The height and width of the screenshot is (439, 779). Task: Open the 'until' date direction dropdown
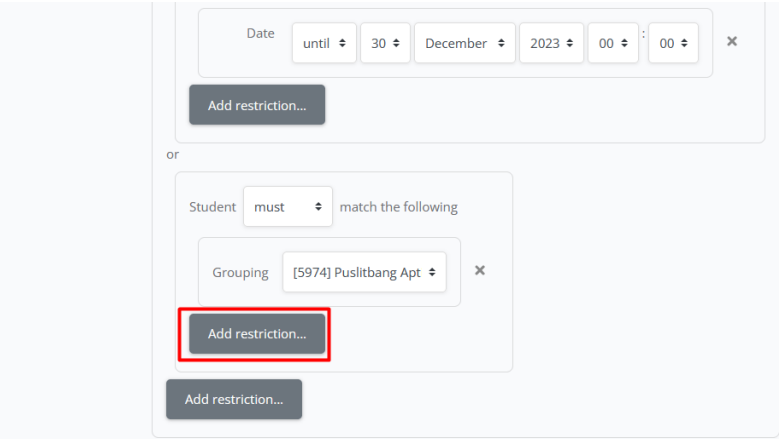(x=324, y=44)
